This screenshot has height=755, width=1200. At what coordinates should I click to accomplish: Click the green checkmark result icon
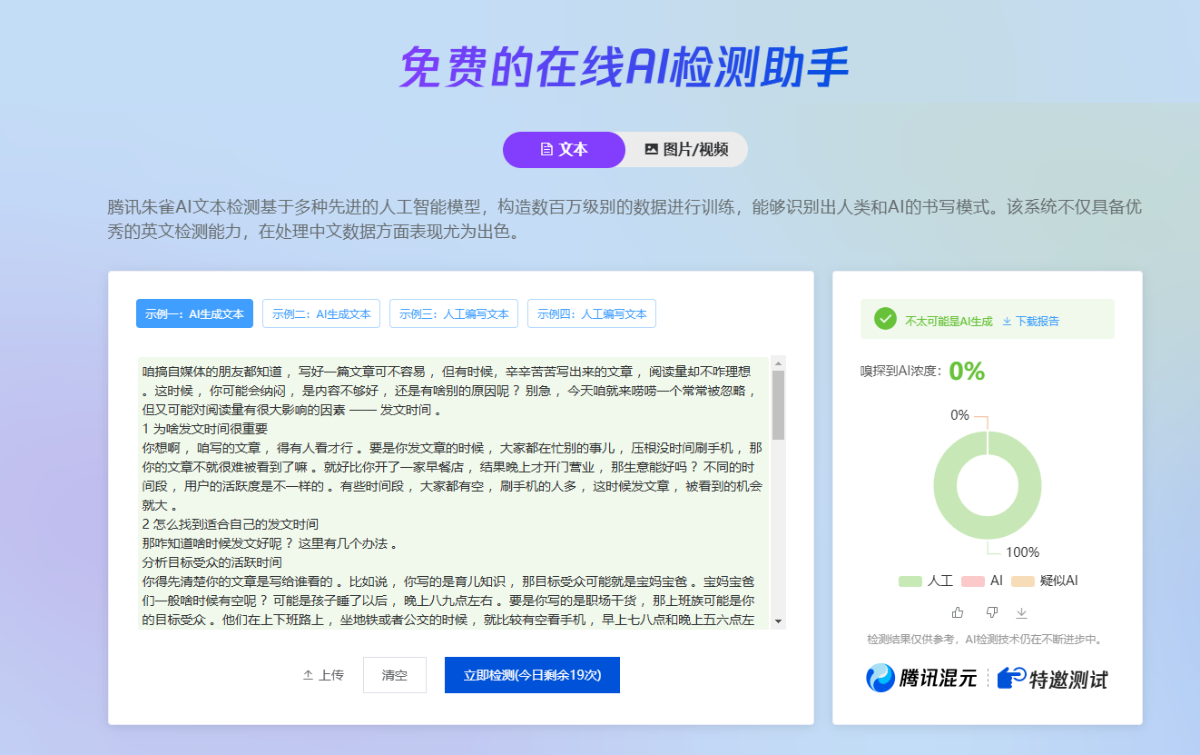(885, 319)
